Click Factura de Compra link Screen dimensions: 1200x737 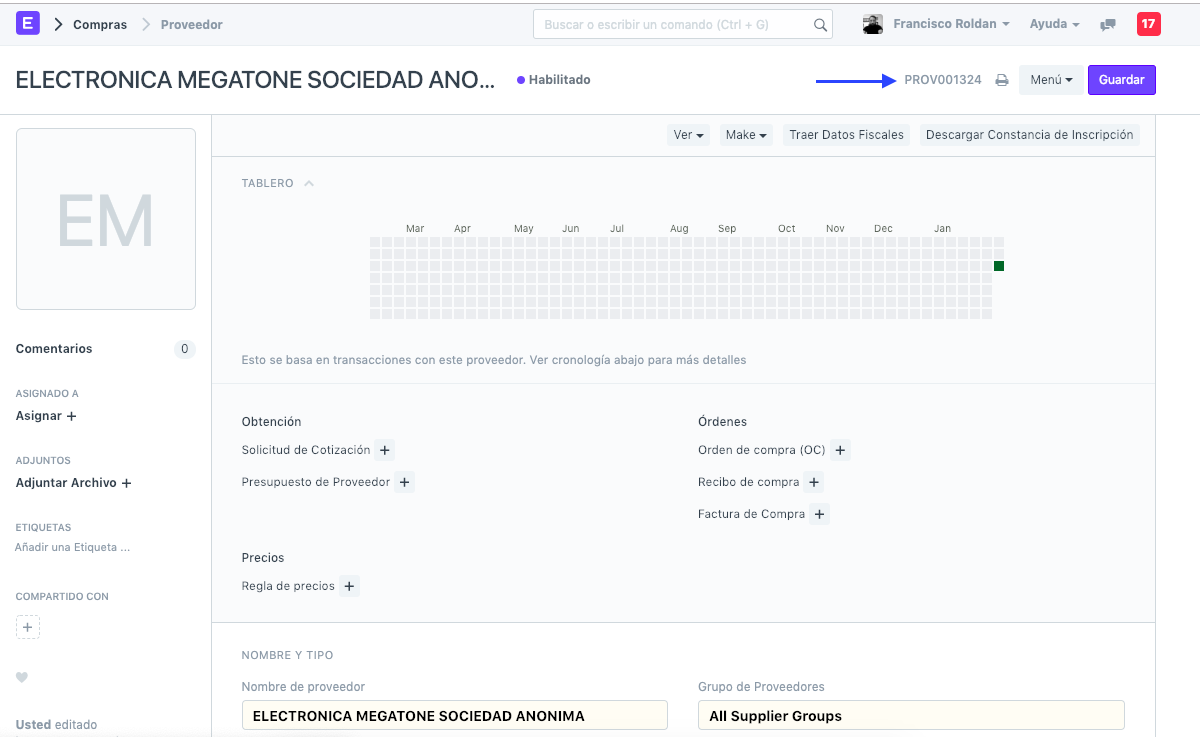(751, 515)
